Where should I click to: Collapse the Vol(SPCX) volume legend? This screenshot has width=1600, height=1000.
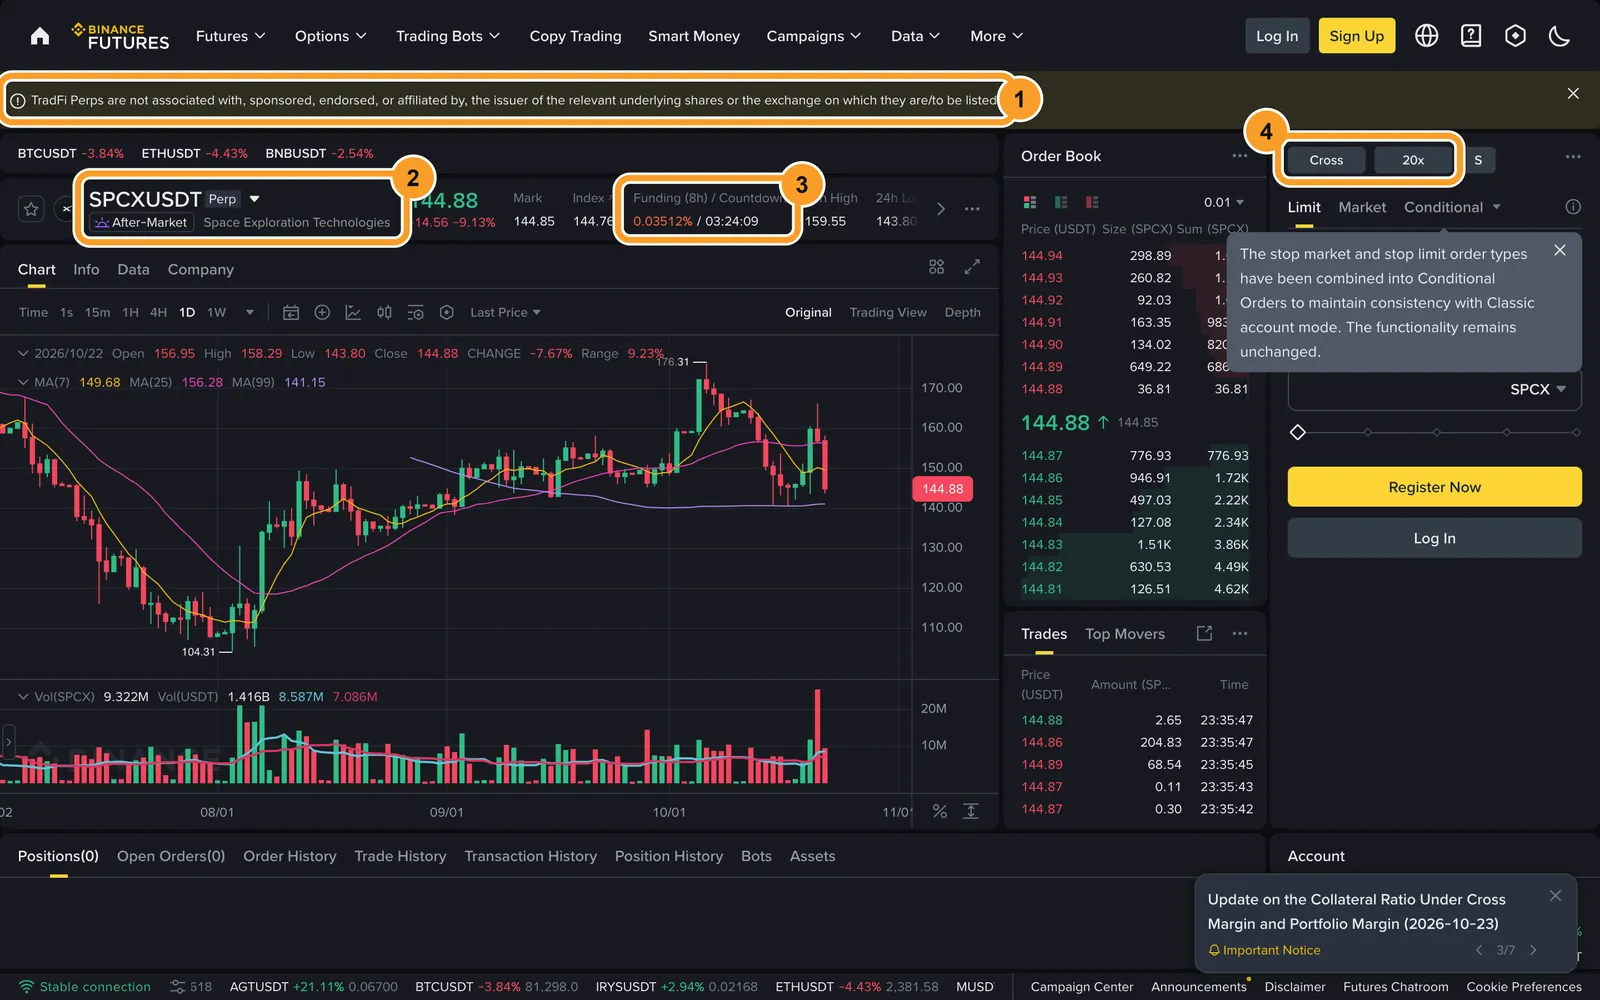tap(23, 696)
